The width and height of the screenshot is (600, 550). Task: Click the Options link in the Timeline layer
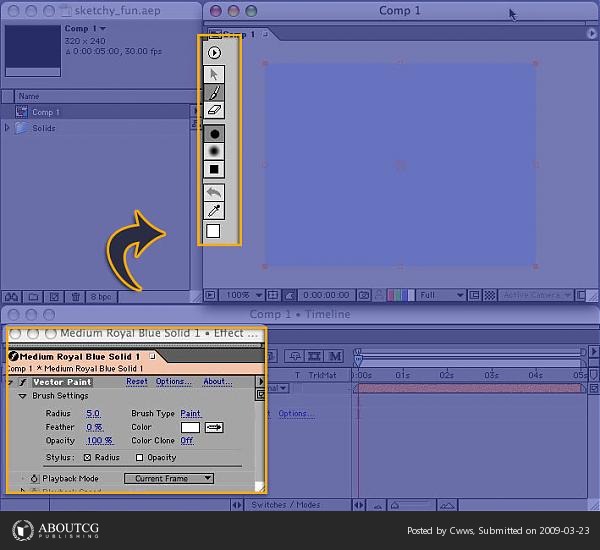coord(297,413)
